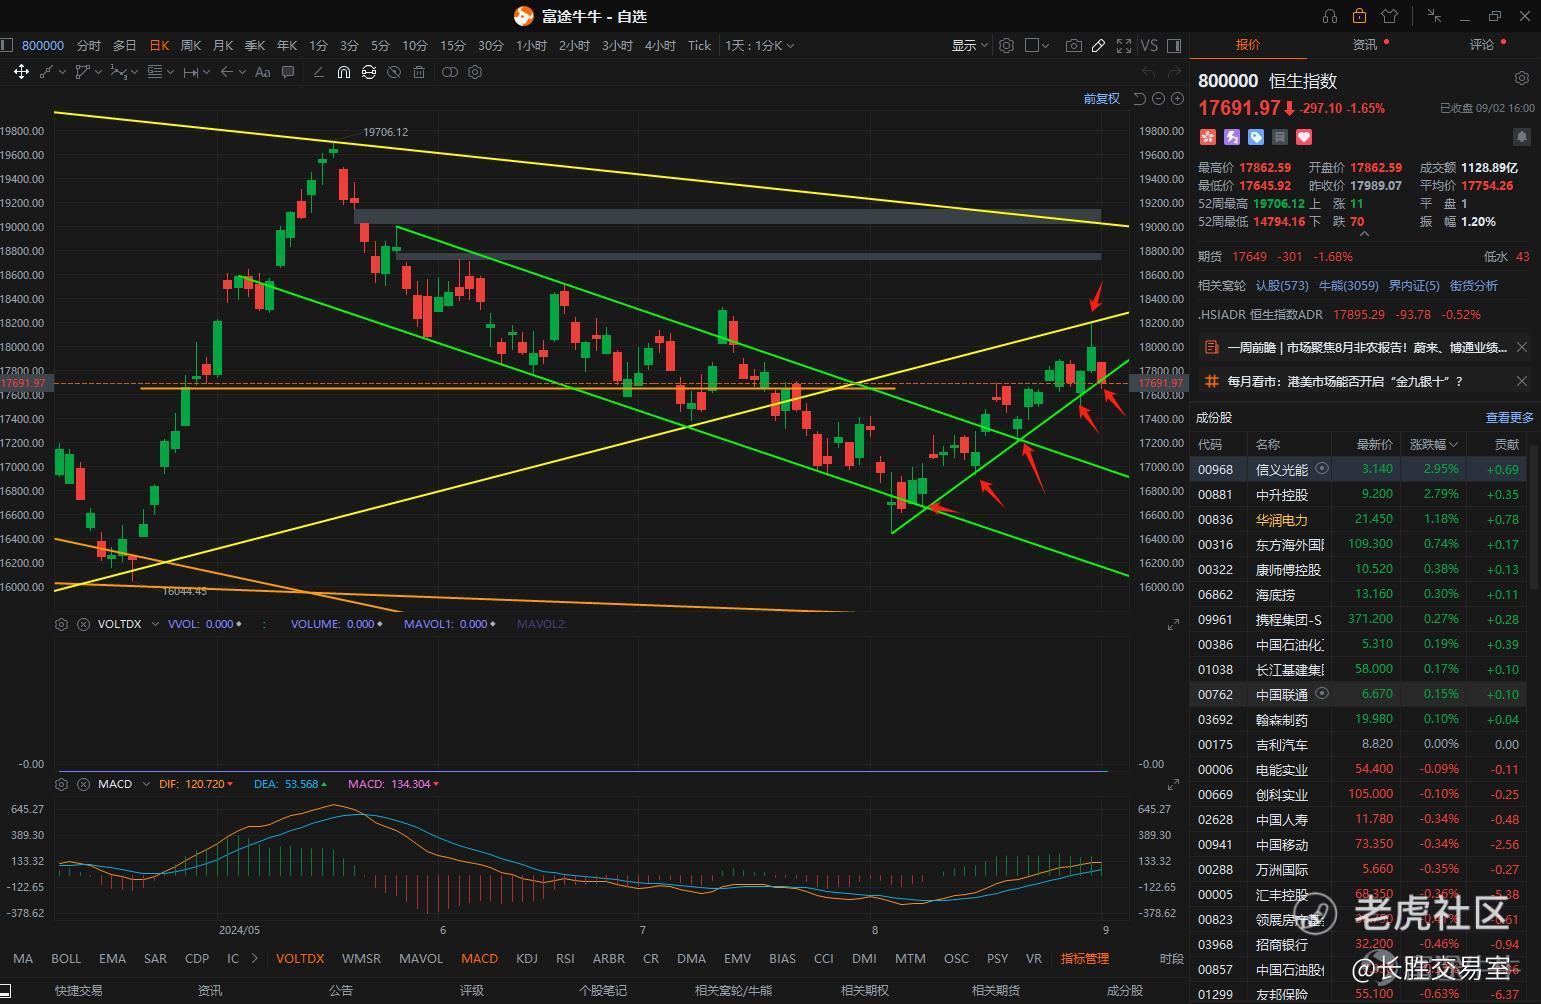This screenshot has width=1541, height=1004.
Task: Select the crosshair move cursor tool
Action: point(21,72)
